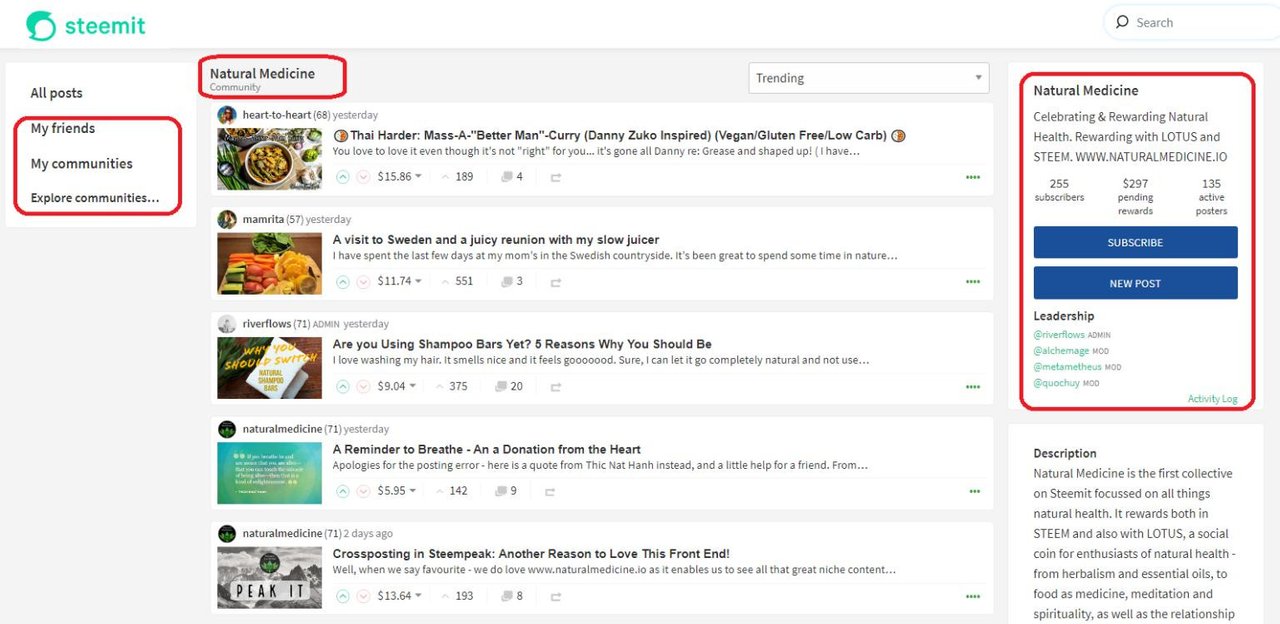1280x624 pixels.
Task: Open My communities in sidebar
Action: tap(82, 164)
